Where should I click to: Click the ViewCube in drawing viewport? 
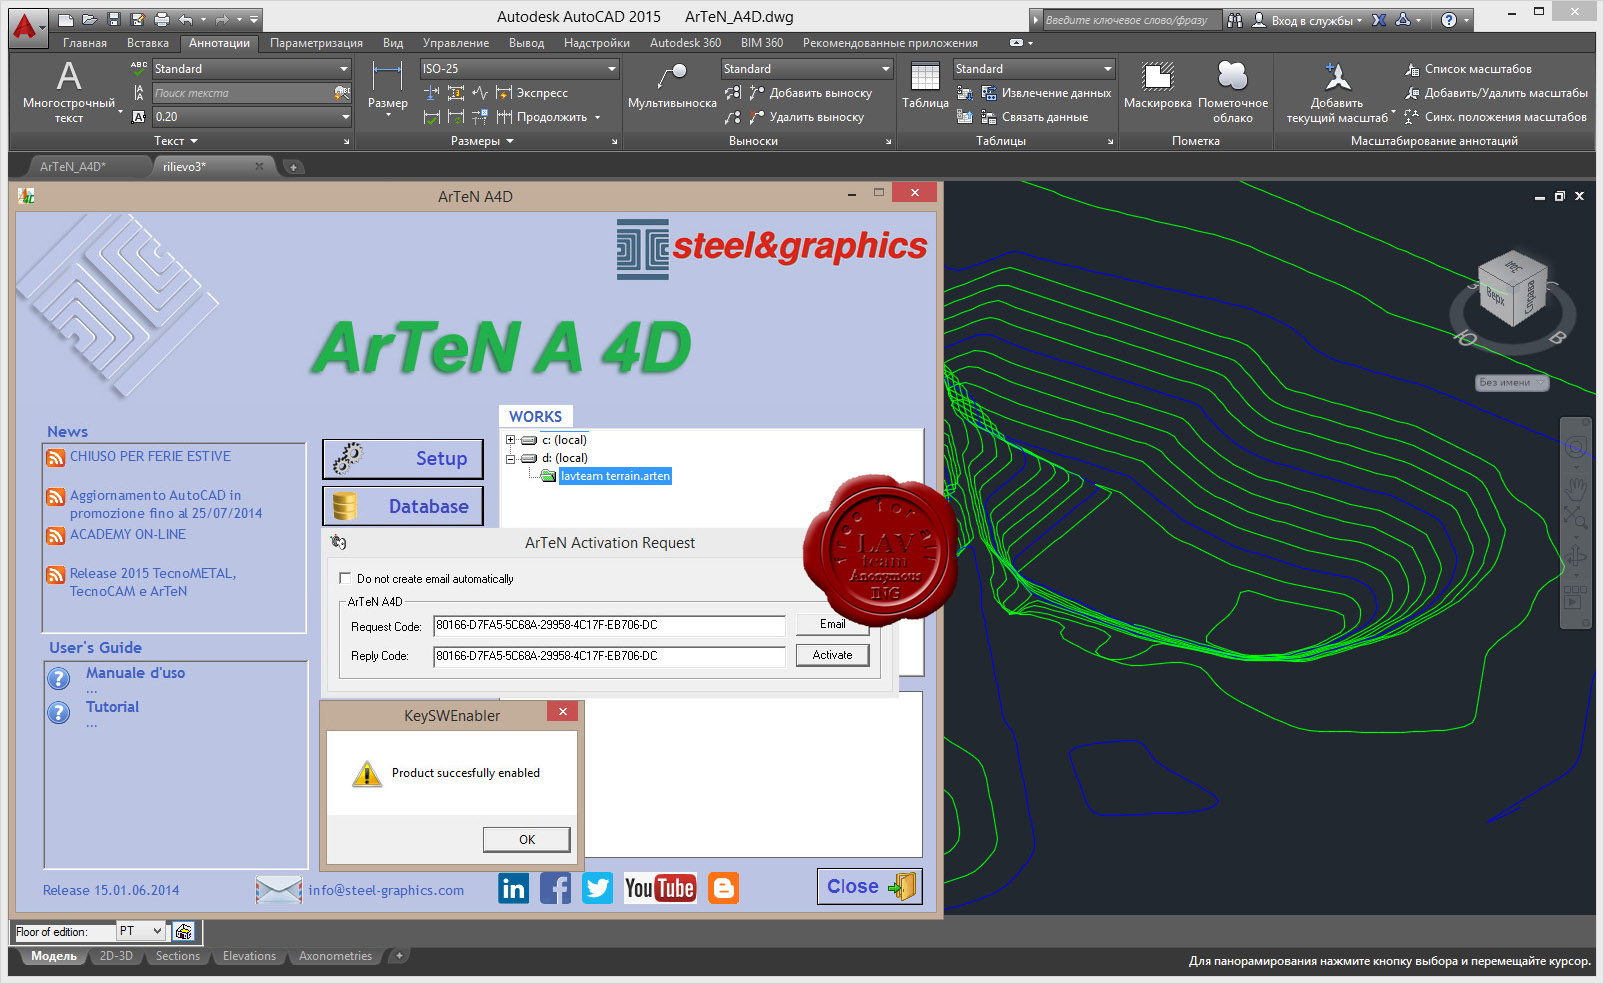point(1512,290)
